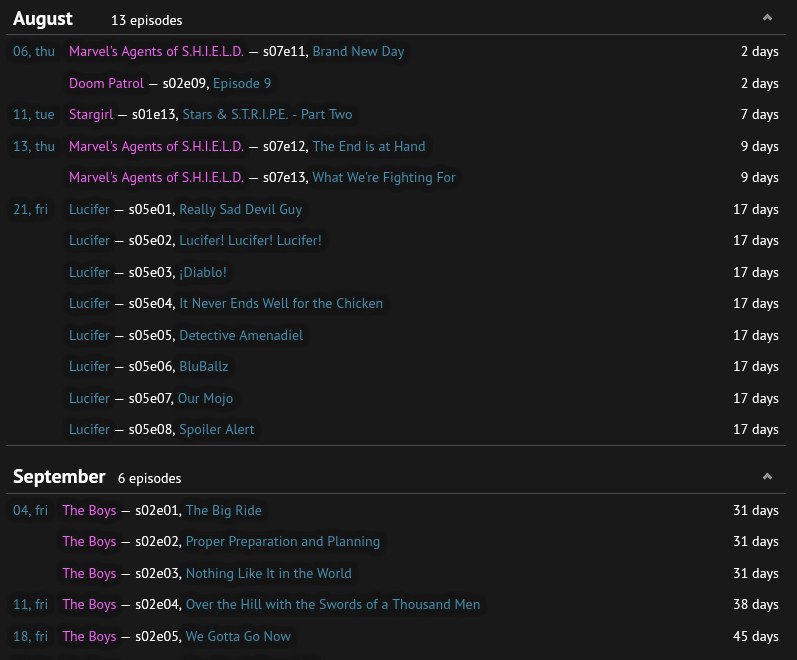Image resolution: width=797 pixels, height=660 pixels.
Task: Open the BluBallz episode link
Action: click(204, 367)
